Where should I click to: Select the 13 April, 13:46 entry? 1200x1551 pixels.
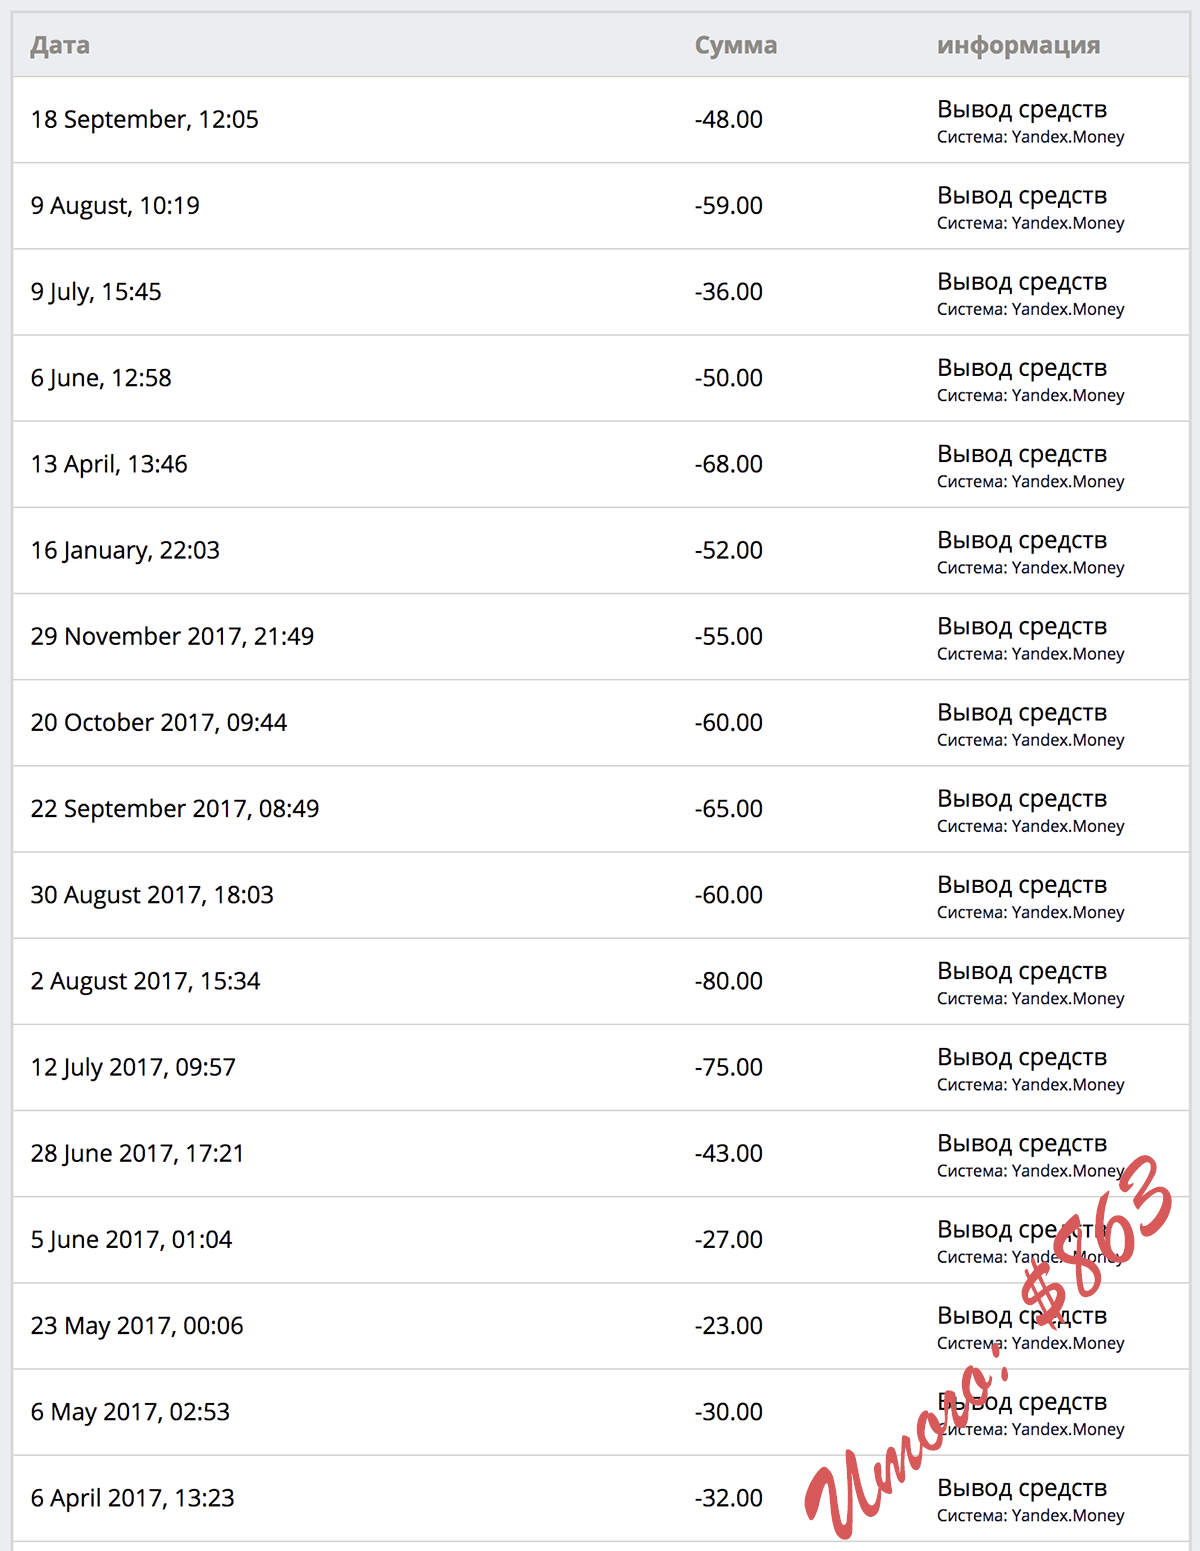109,464
